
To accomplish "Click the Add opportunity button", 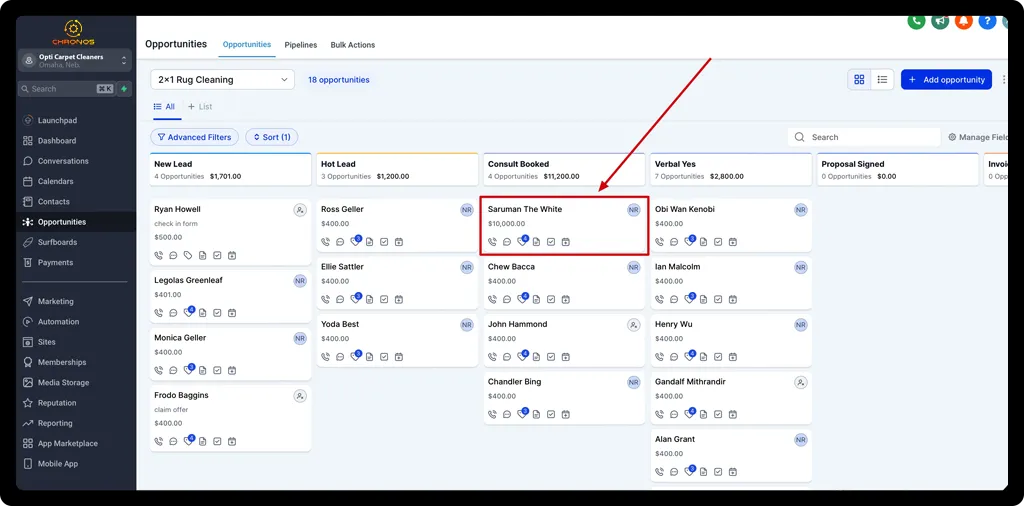I will click(x=946, y=80).
